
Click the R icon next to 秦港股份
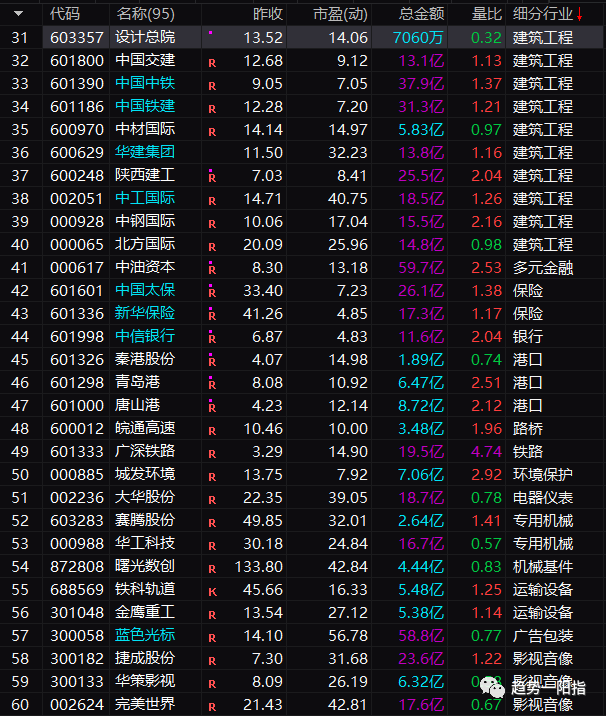point(212,362)
